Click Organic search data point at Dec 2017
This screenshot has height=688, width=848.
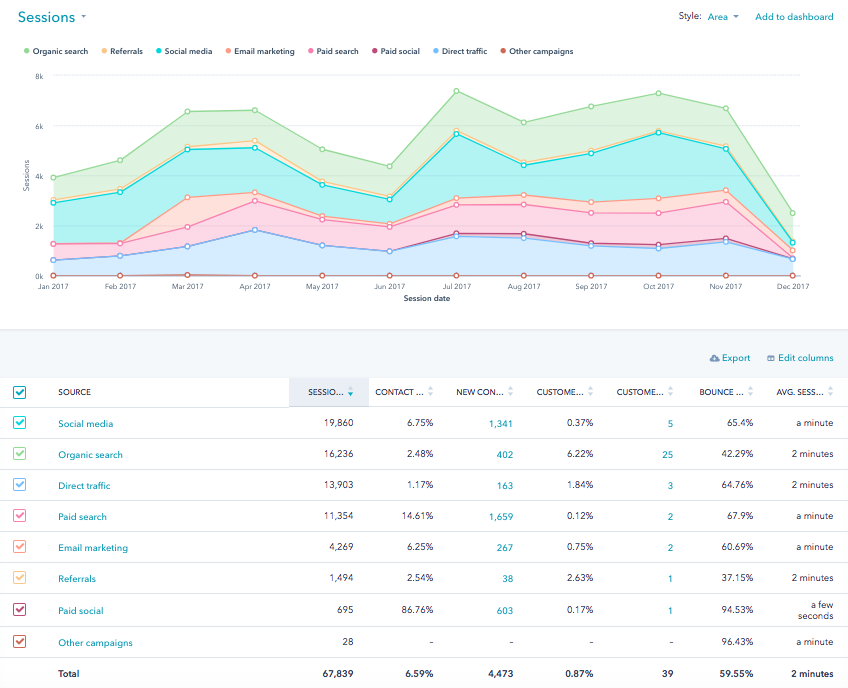[792, 213]
